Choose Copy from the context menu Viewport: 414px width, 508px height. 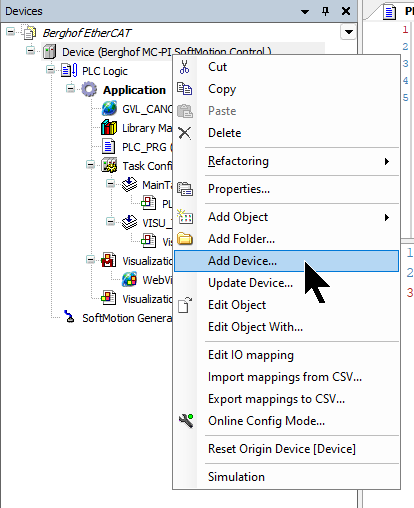coord(287,89)
